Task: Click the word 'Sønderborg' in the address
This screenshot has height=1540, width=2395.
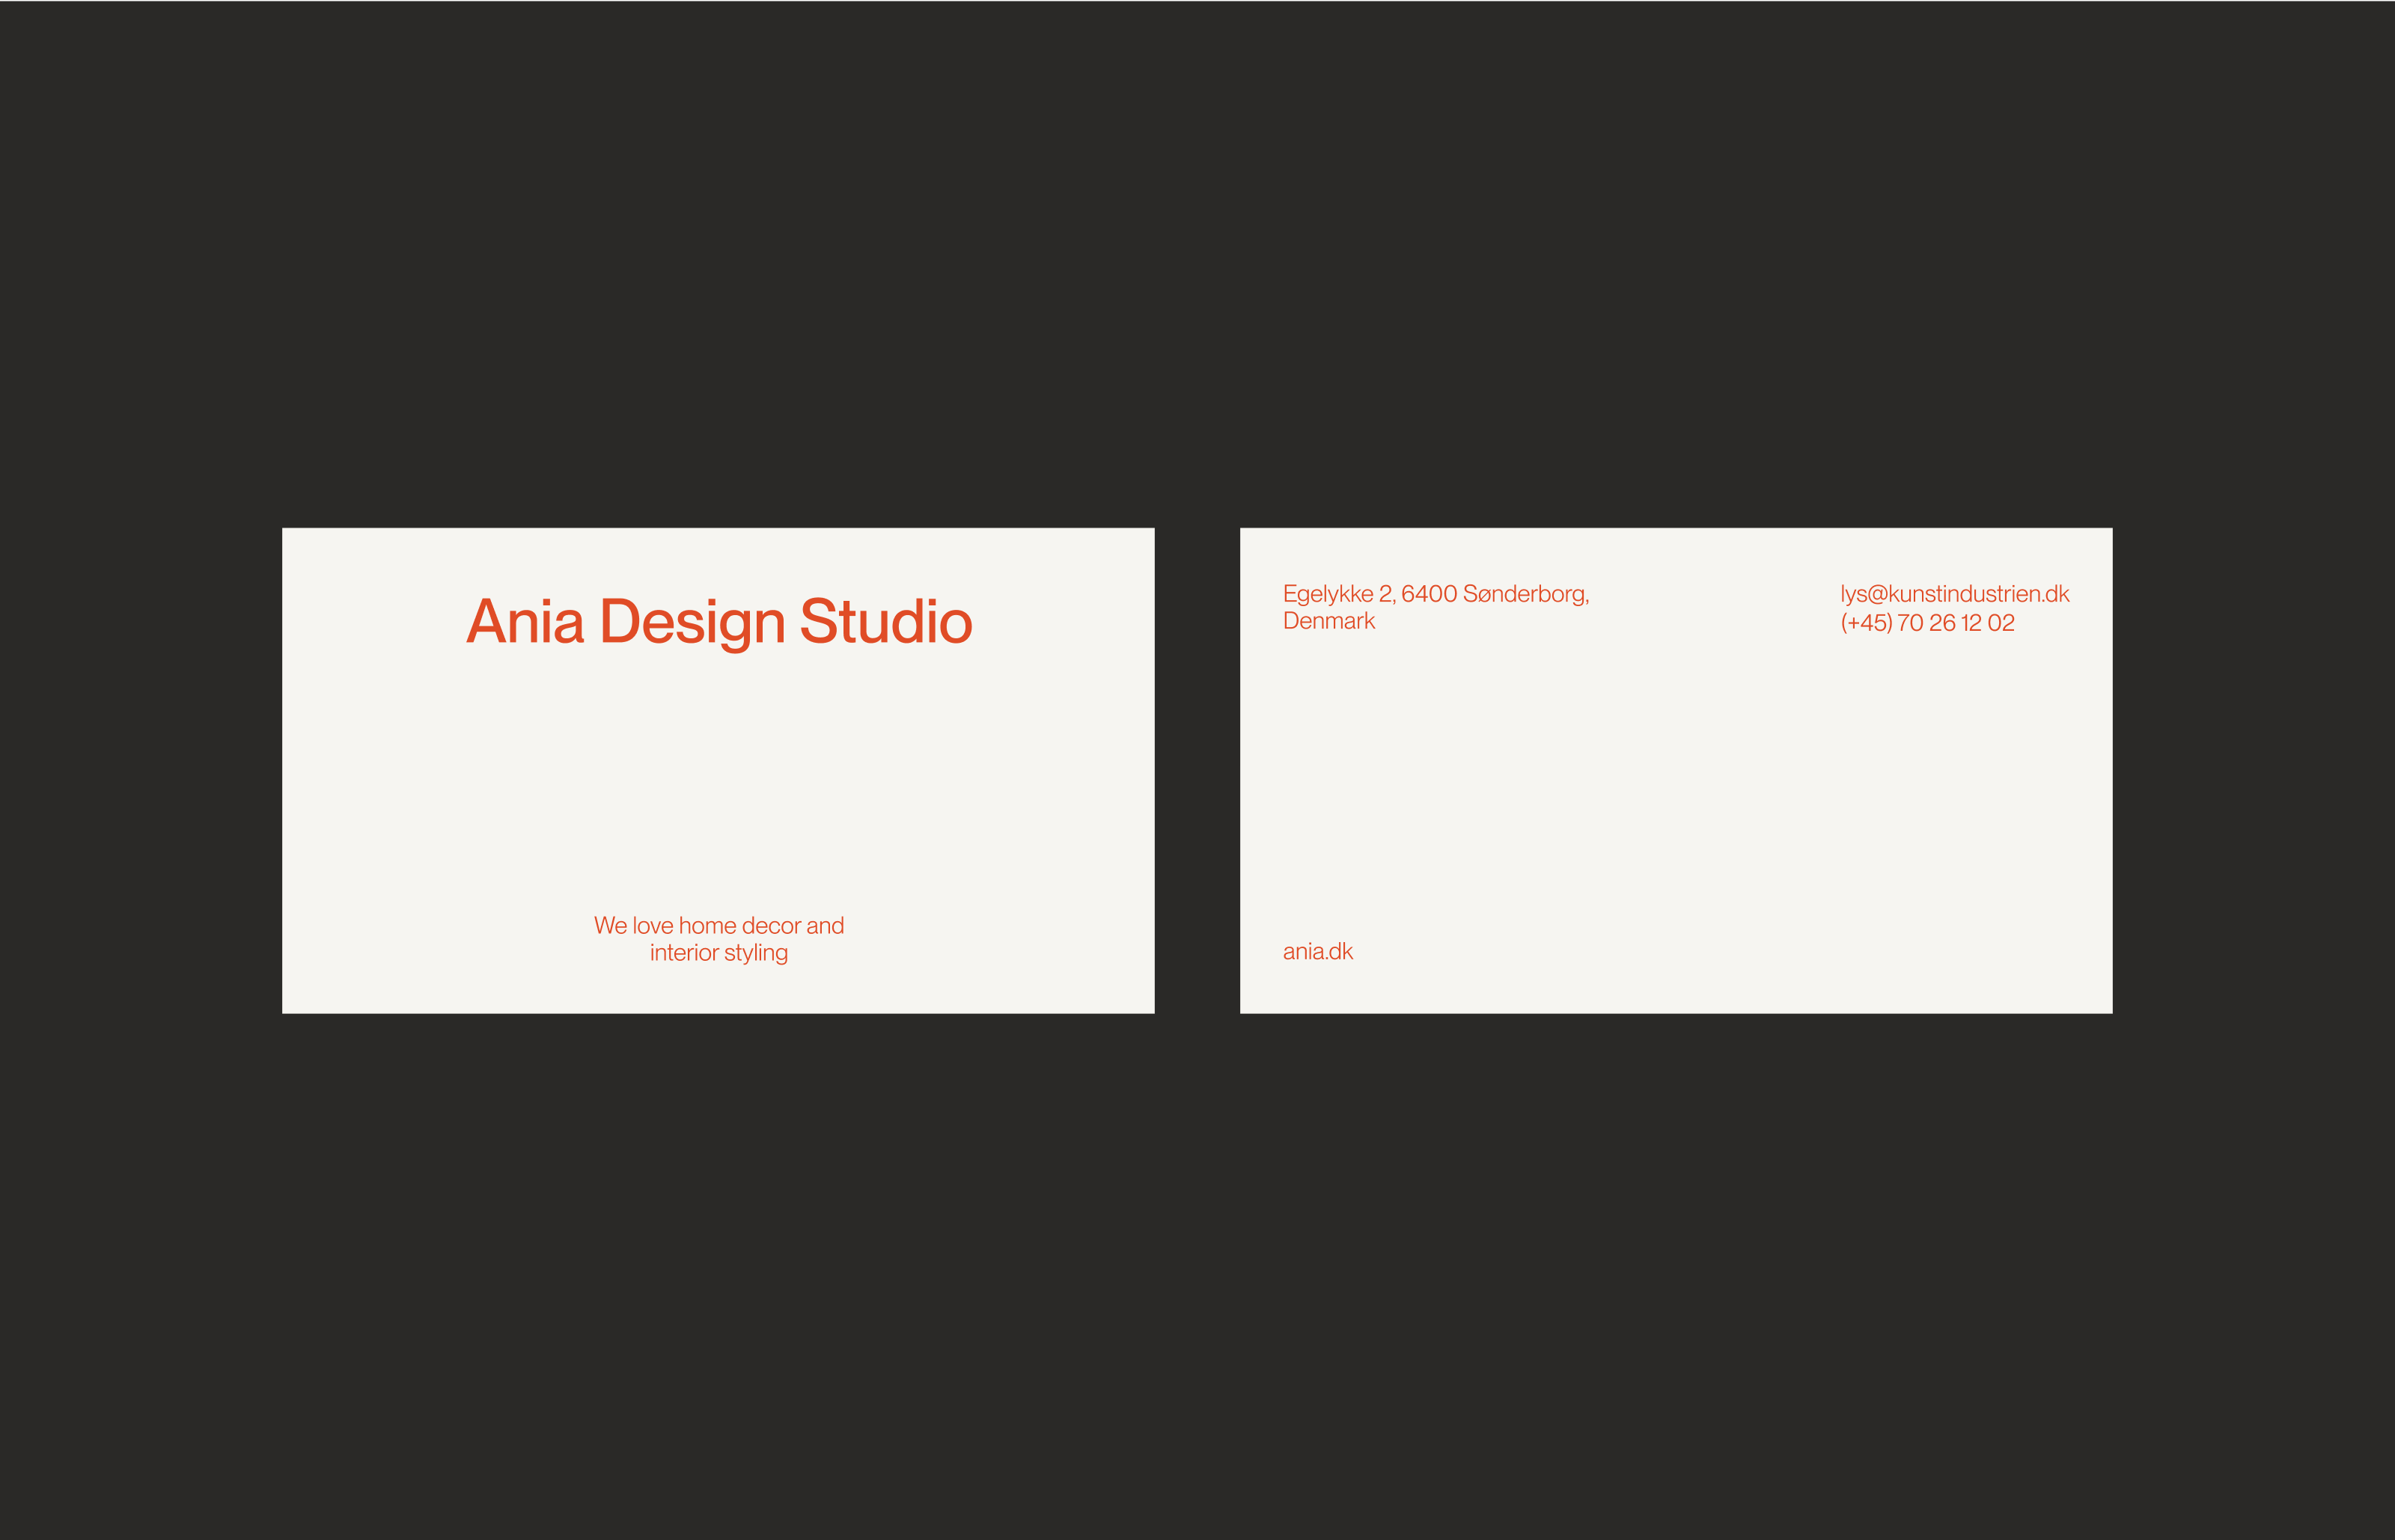Action: tap(1523, 594)
